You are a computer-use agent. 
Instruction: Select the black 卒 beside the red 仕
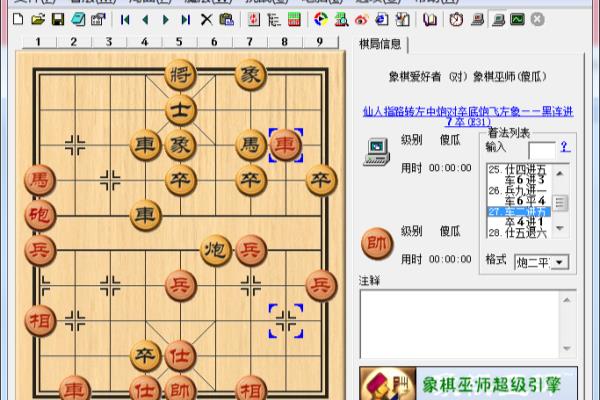coord(145,356)
